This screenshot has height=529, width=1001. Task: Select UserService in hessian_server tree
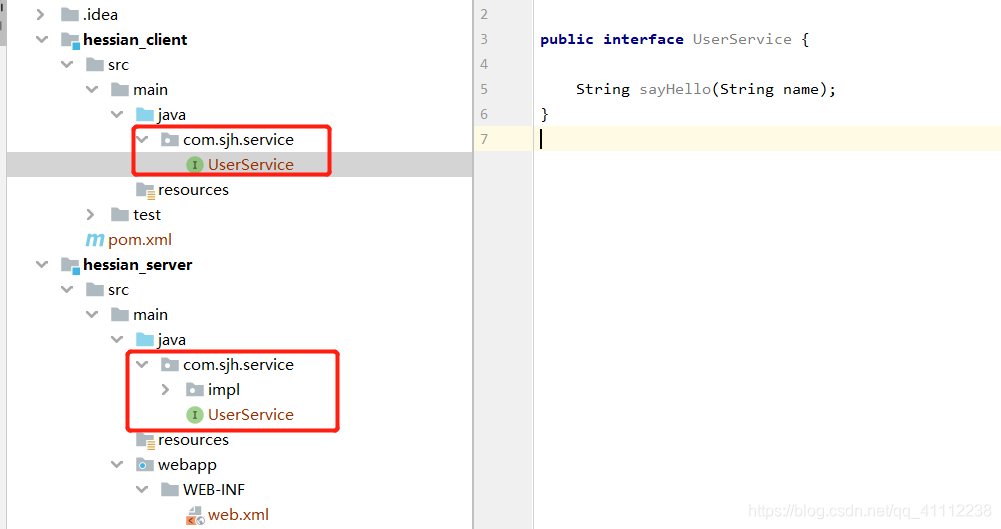[x=251, y=415]
